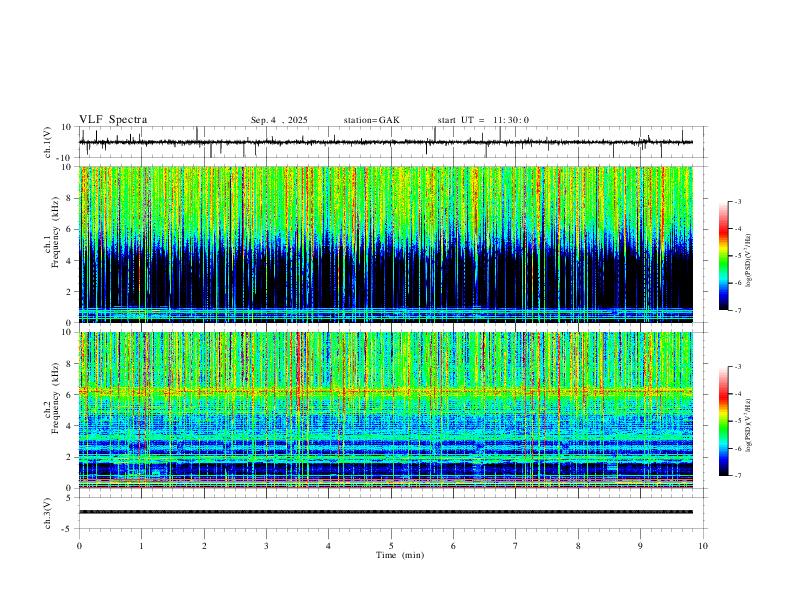
Task: Click the date text 'Sep. 4 , 2025'
Action: pyautogui.click(x=279, y=120)
